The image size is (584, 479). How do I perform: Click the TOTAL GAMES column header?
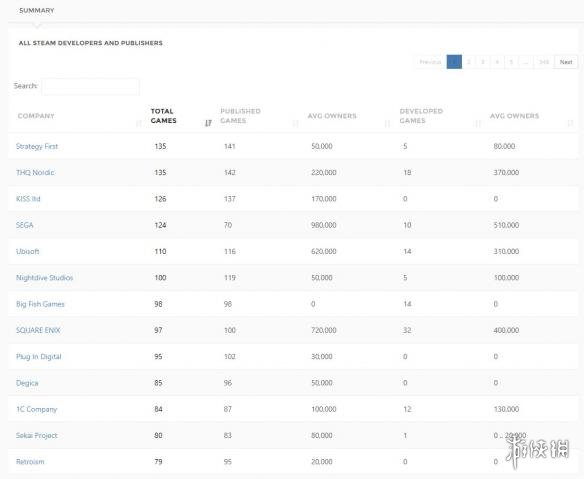pos(164,116)
